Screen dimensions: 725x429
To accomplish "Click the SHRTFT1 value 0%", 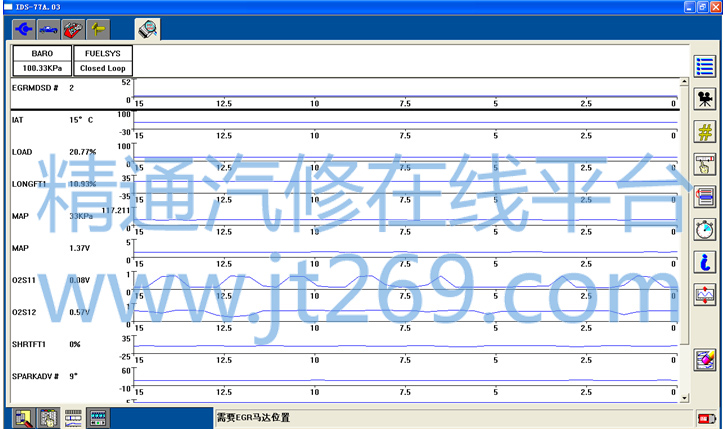I will click(75, 344).
